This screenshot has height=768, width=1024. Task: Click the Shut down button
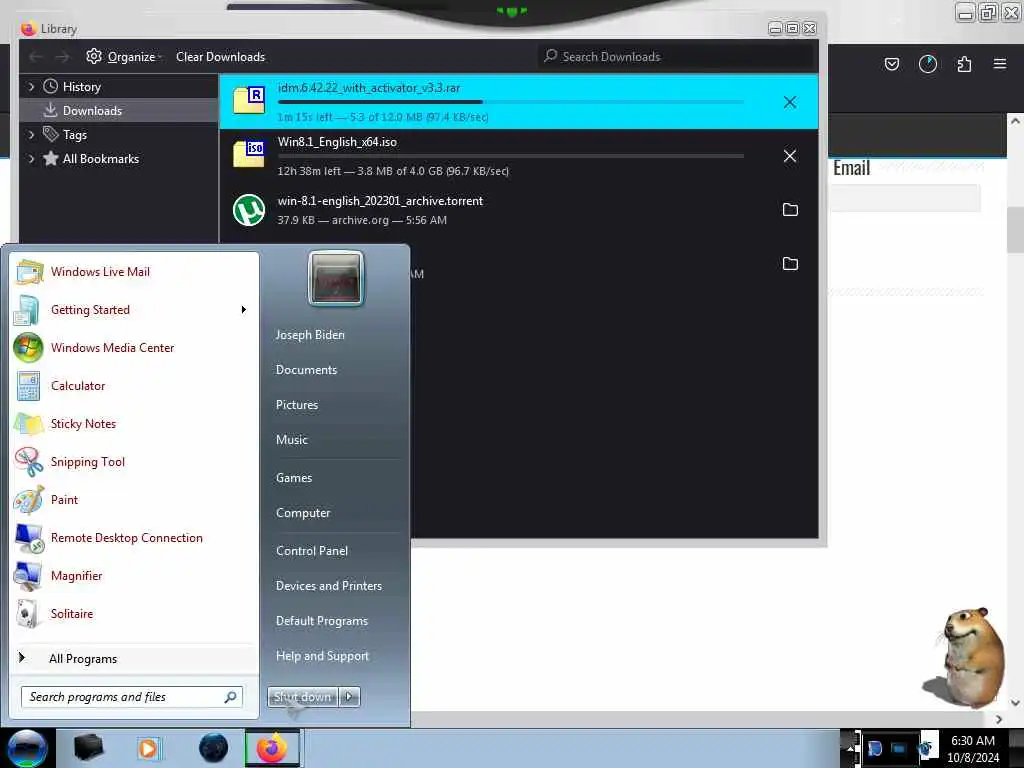(x=302, y=697)
